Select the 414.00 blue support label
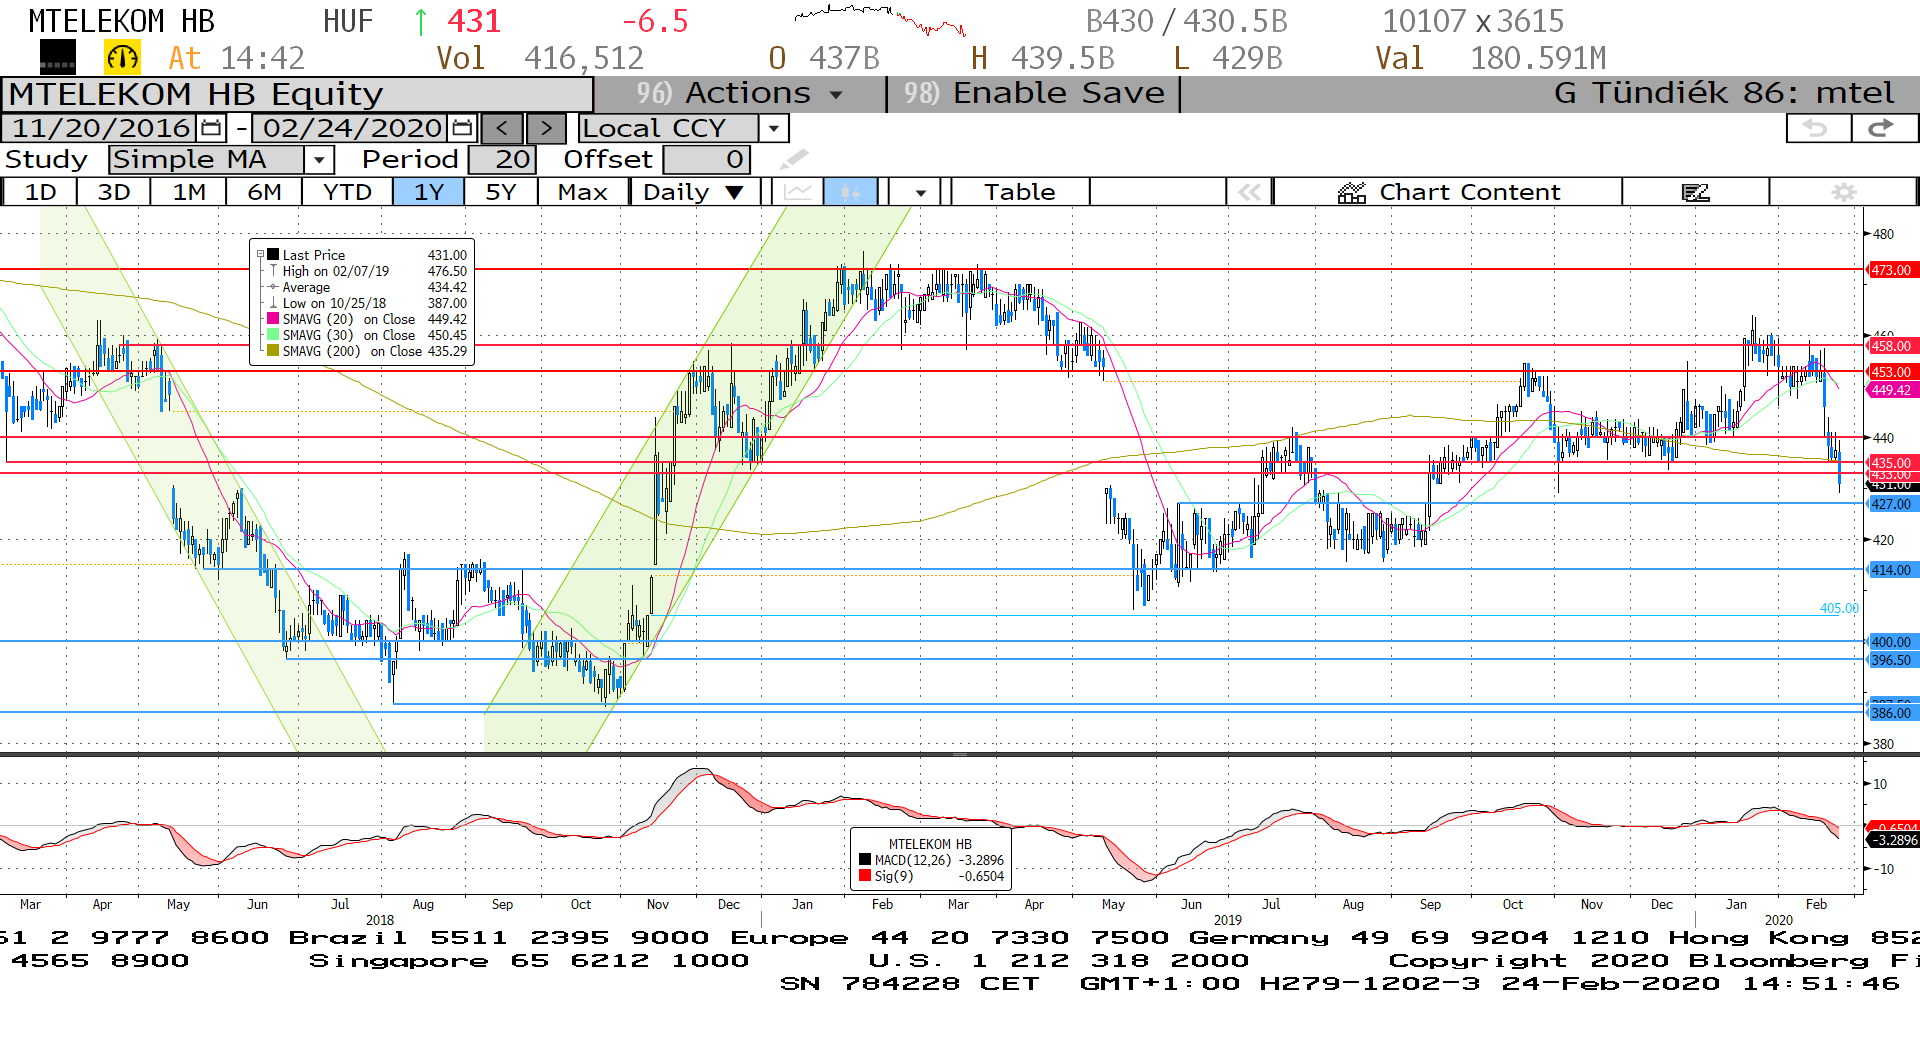1920x1039 pixels. click(1891, 570)
